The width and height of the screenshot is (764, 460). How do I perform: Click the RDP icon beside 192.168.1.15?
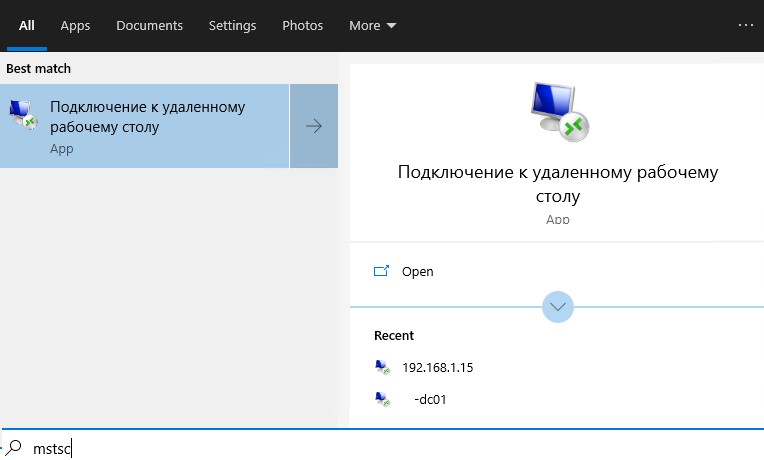pyautogui.click(x=381, y=367)
